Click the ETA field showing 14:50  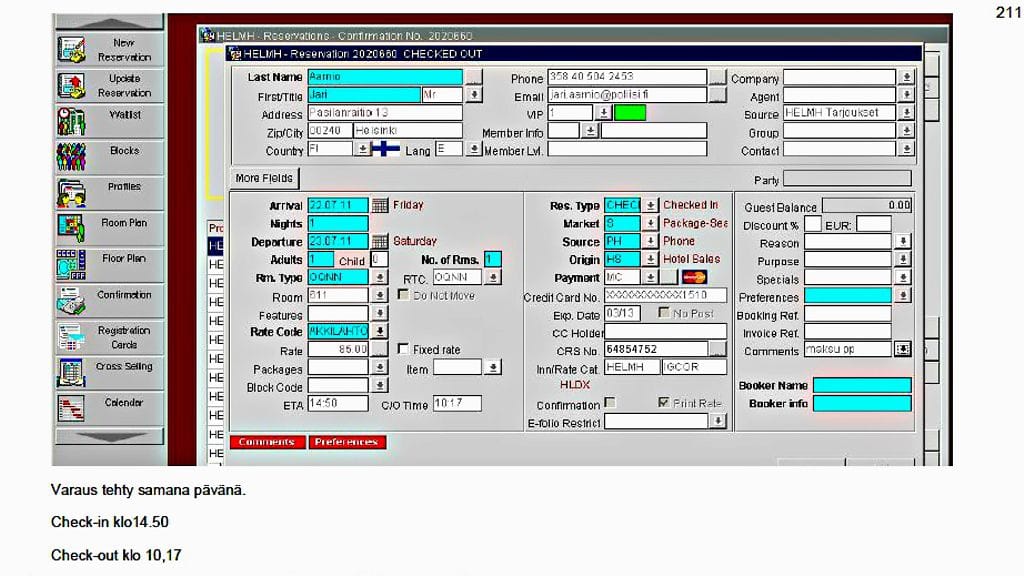(x=338, y=404)
